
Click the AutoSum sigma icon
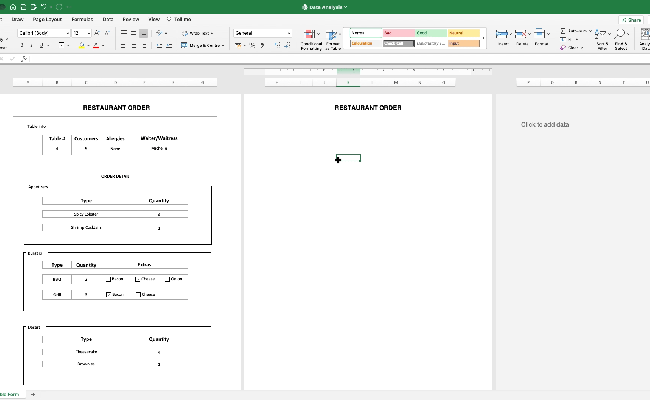pos(563,31)
